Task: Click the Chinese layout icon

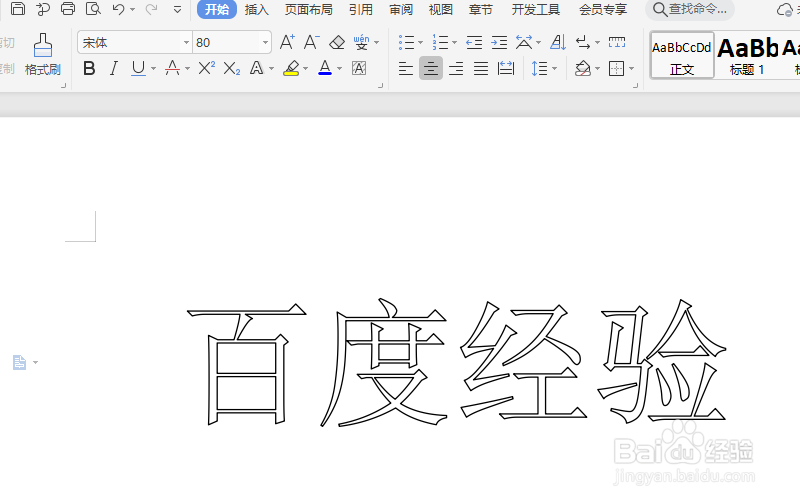Action: (x=524, y=42)
